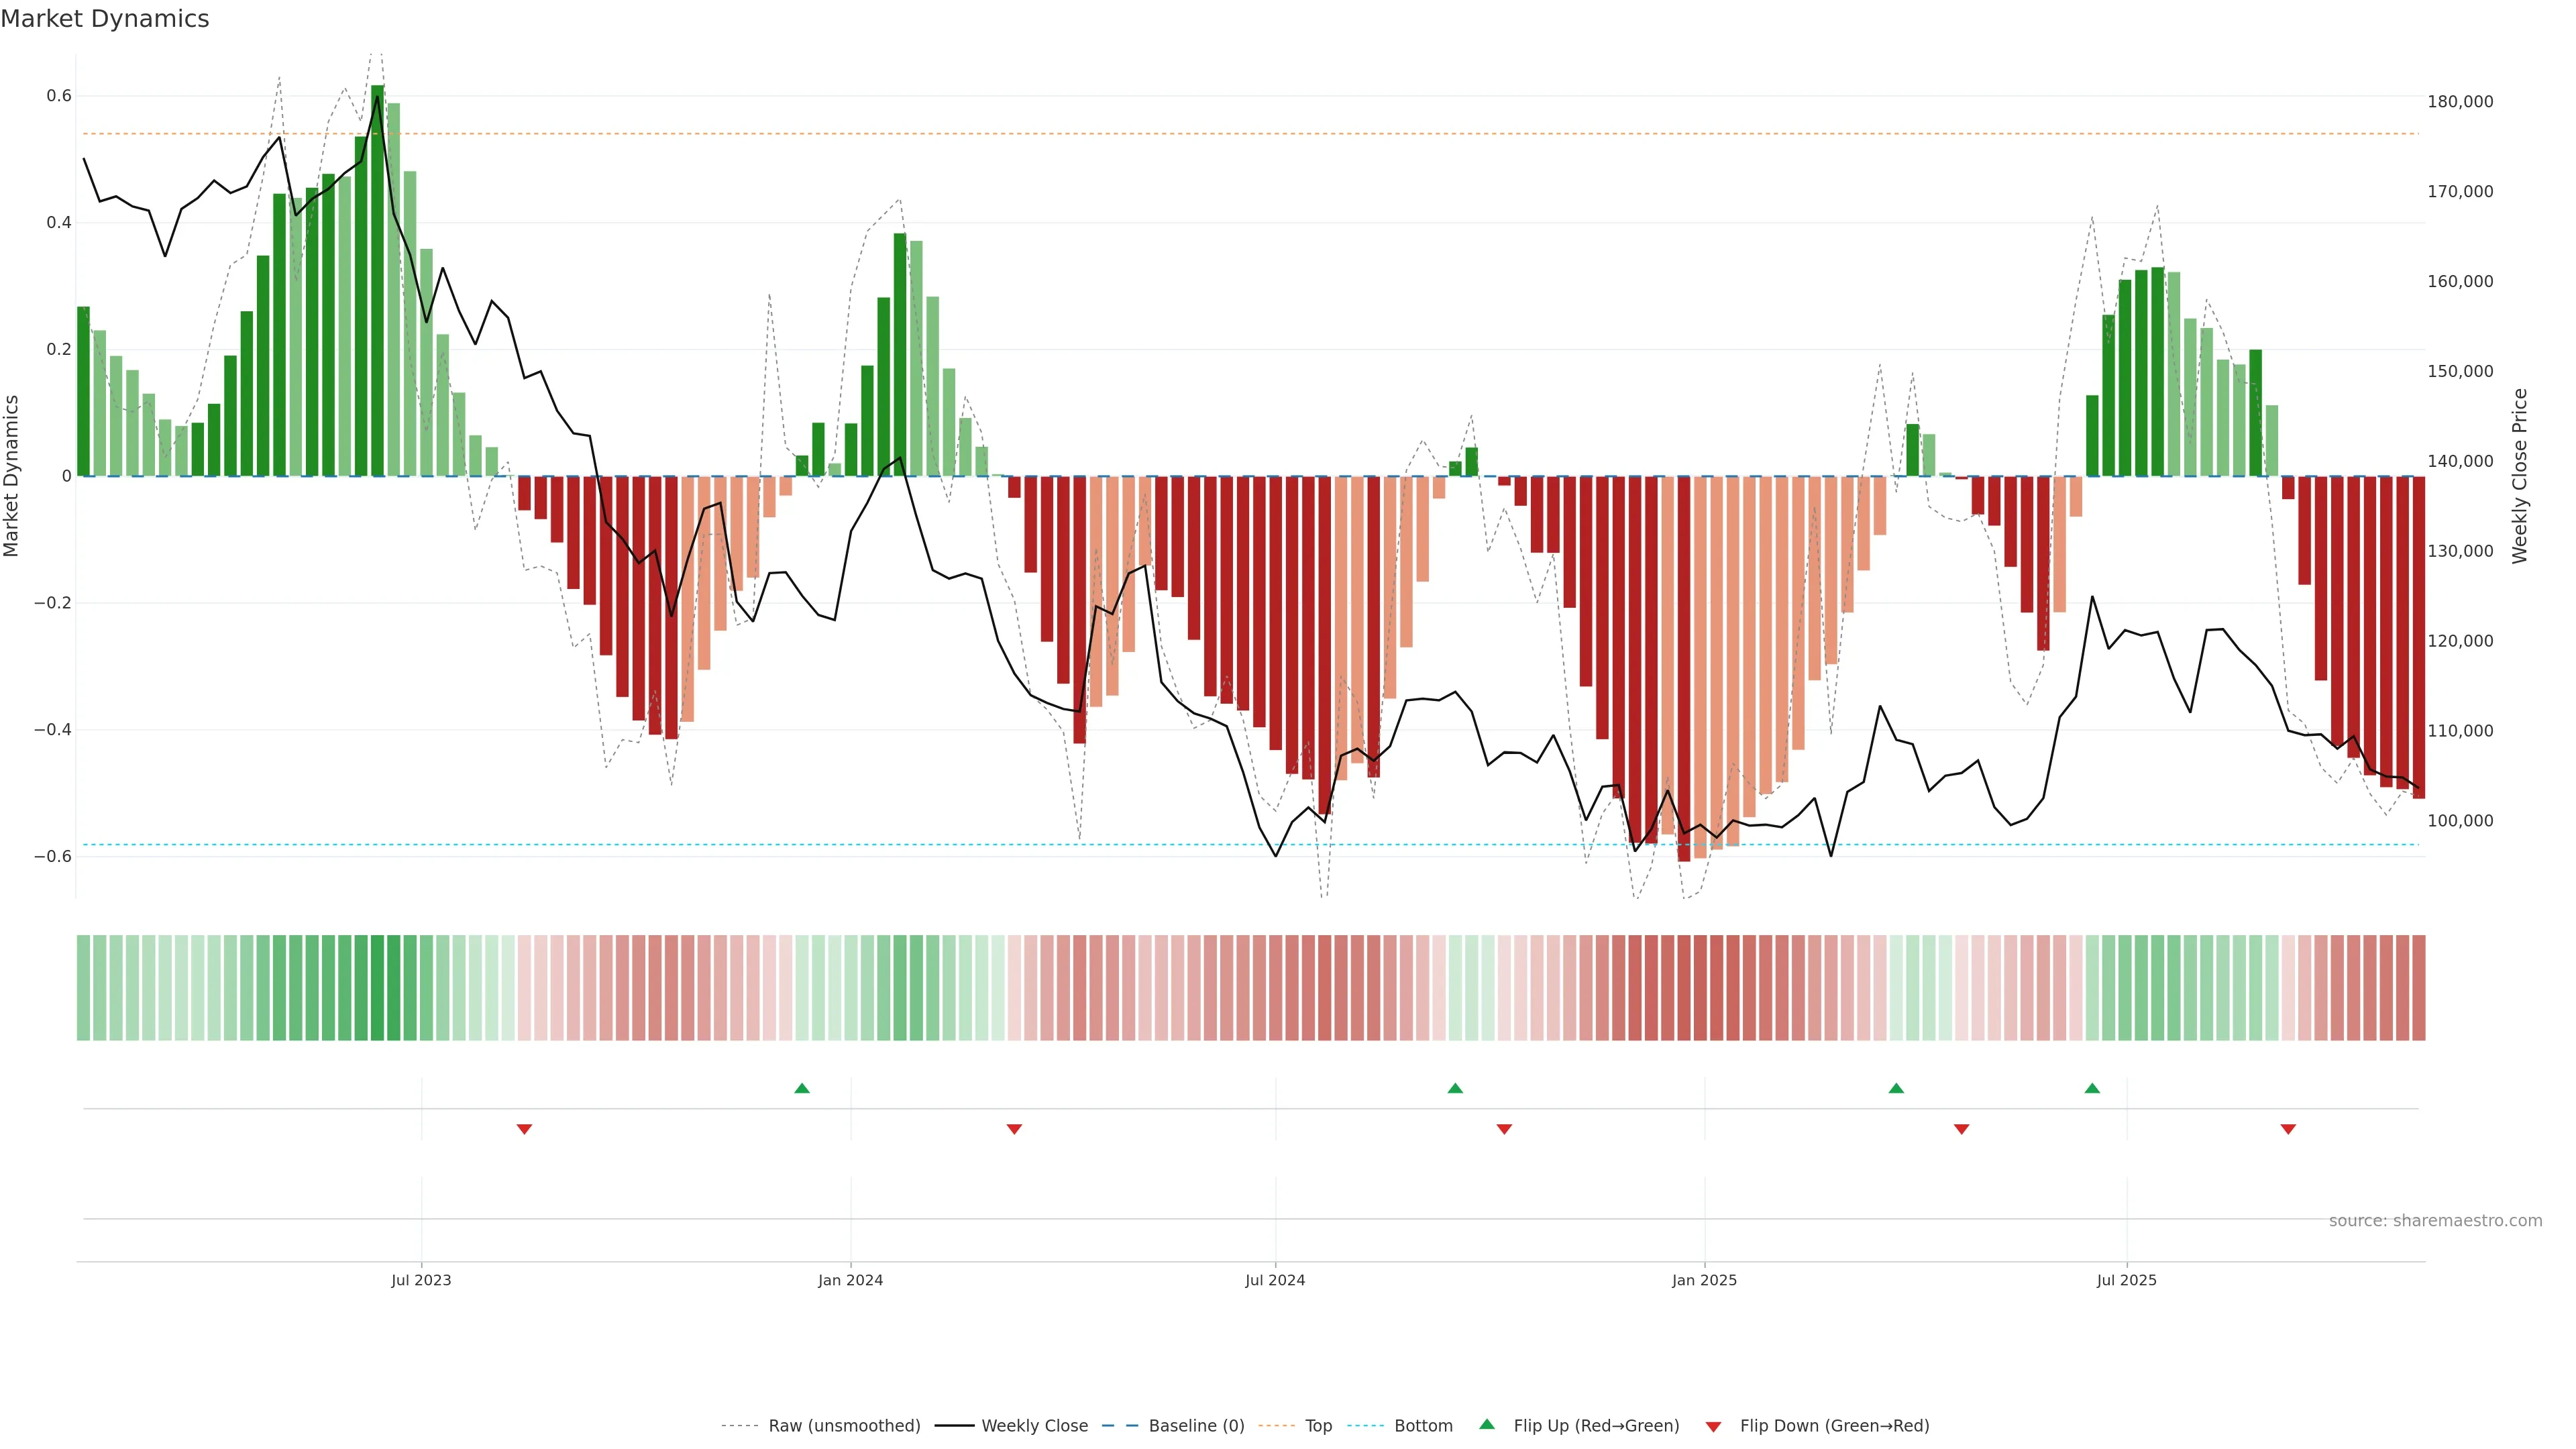Click the red Flip Down marker after Jan 2024

pos(1014,1129)
